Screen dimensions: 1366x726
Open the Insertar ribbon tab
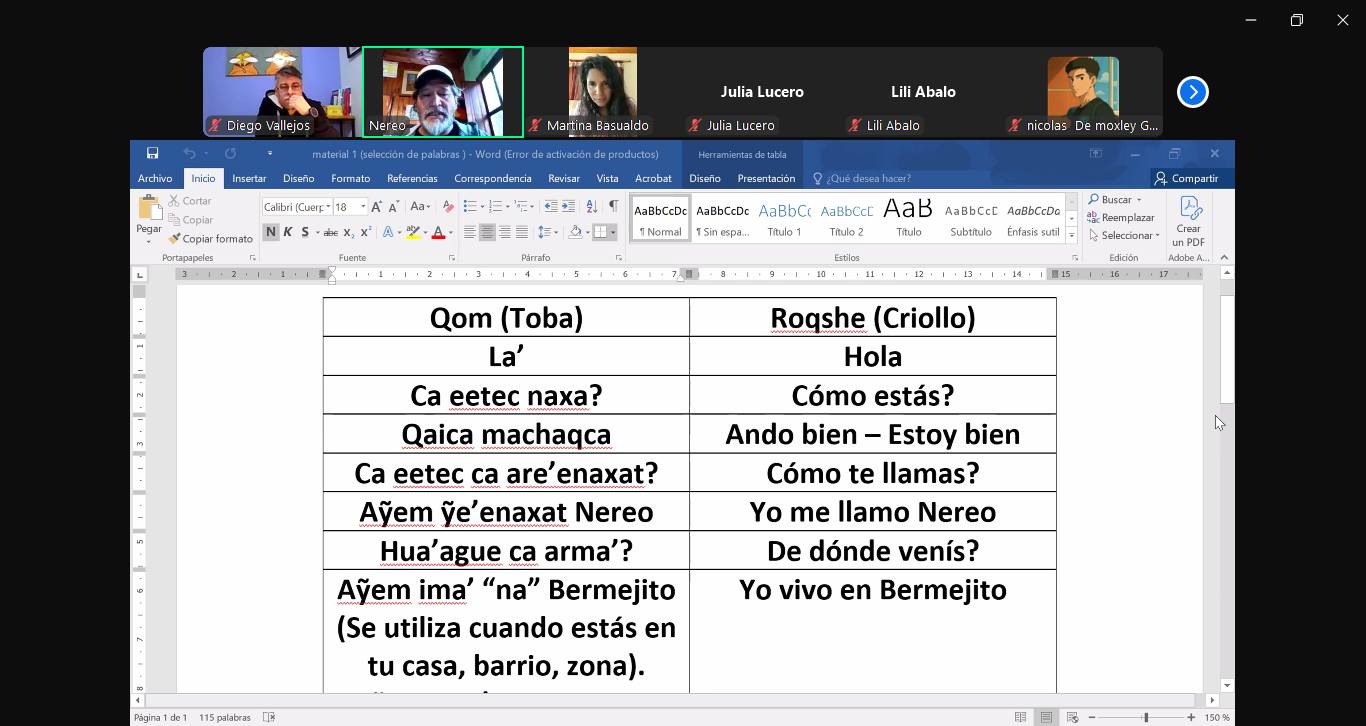(x=249, y=178)
